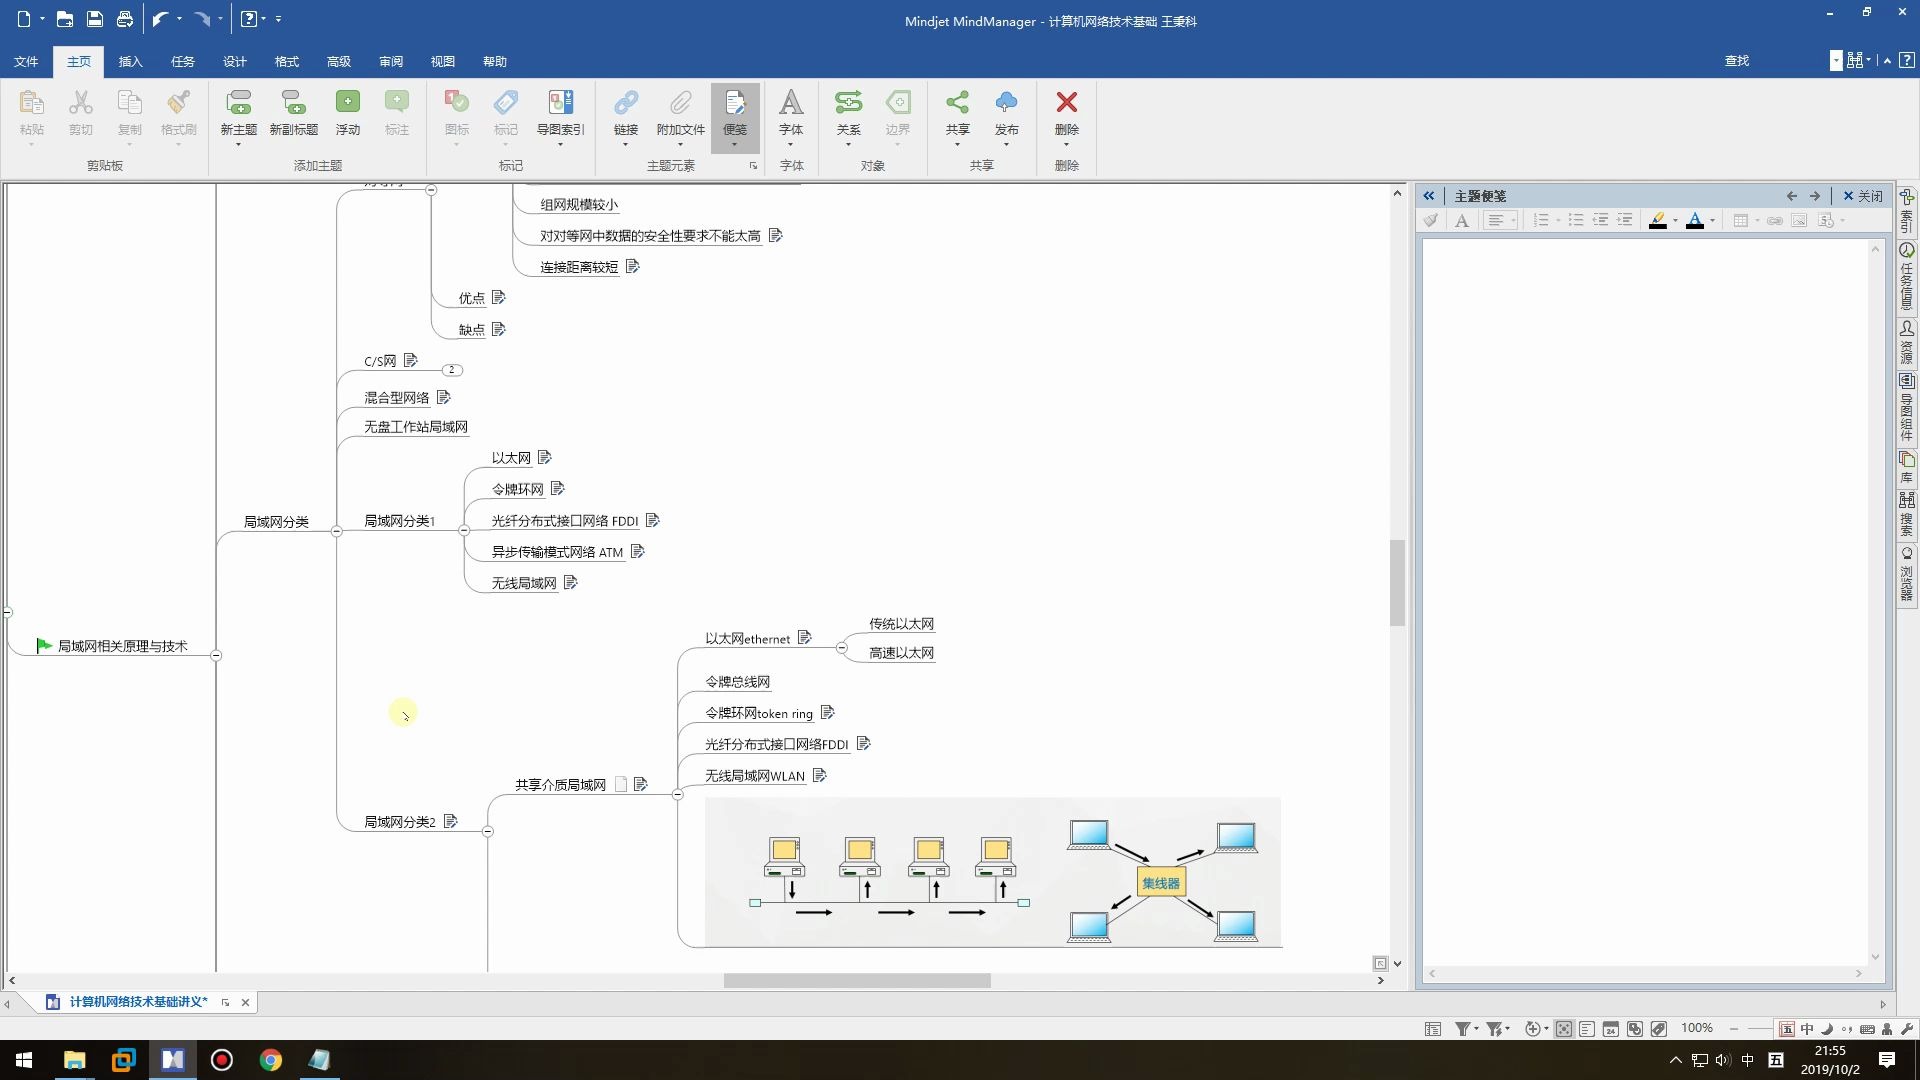The width and height of the screenshot is (1920, 1080).
Task: Click Windows taskbar MindManager icon
Action: [x=171, y=1059]
